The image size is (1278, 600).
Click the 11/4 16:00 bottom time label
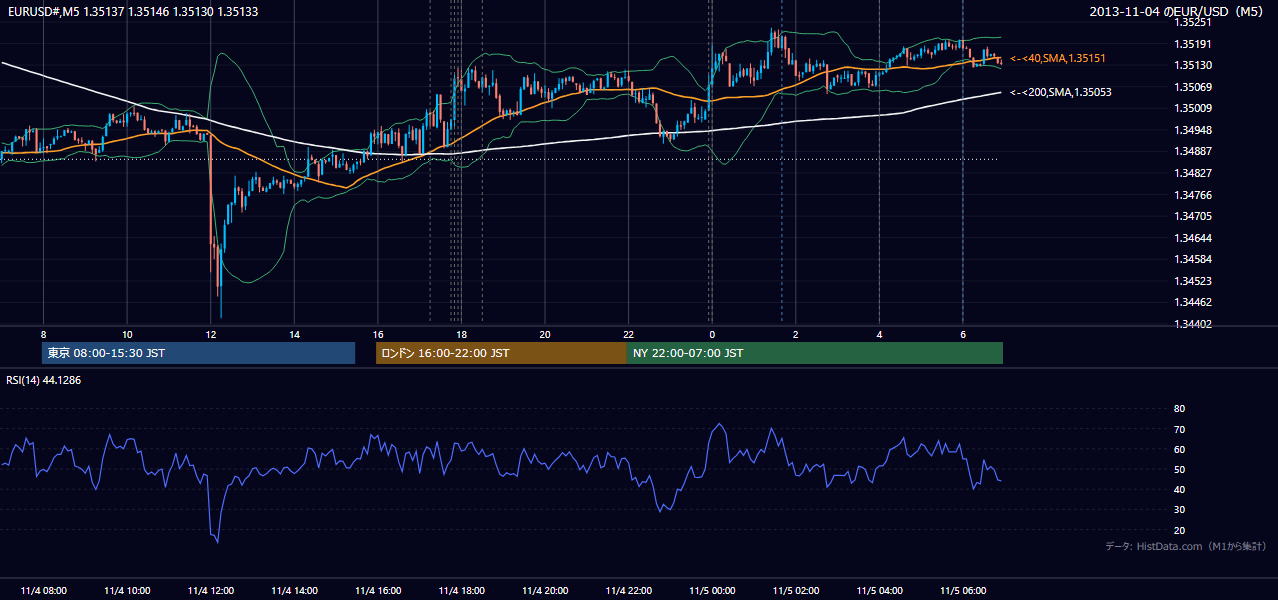[x=378, y=591]
